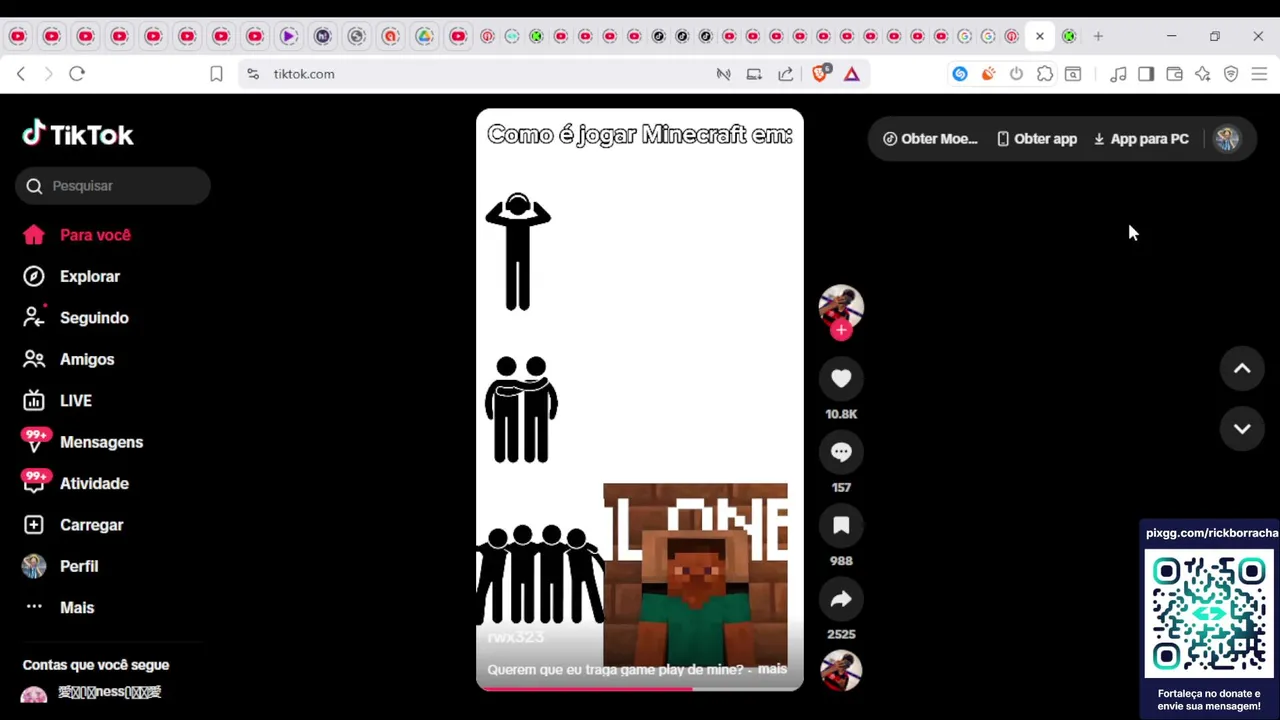
Task: Open the spinning sound disc avatar
Action: pos(841,670)
